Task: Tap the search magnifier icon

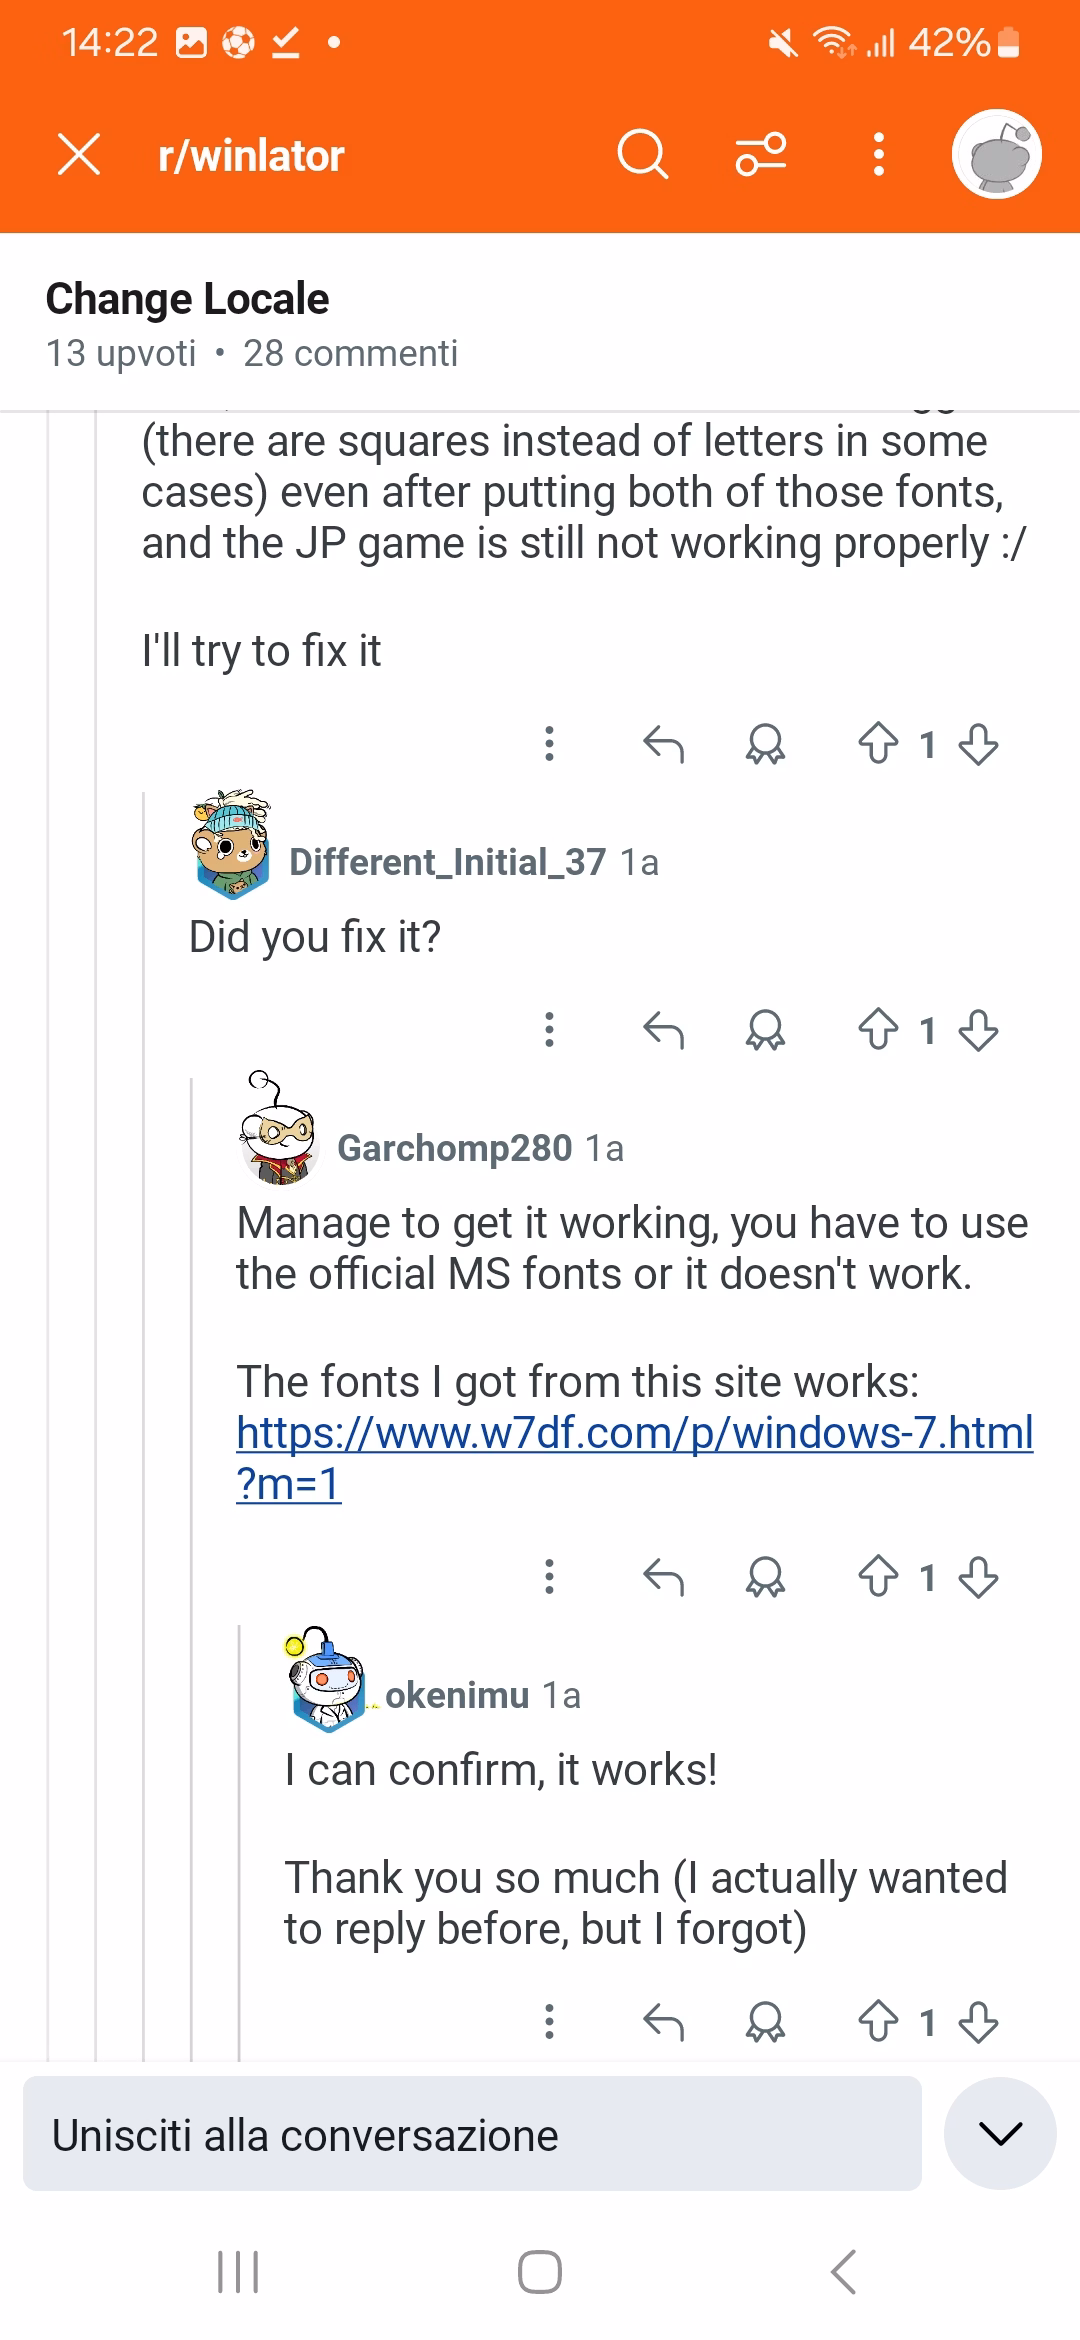Action: click(642, 155)
